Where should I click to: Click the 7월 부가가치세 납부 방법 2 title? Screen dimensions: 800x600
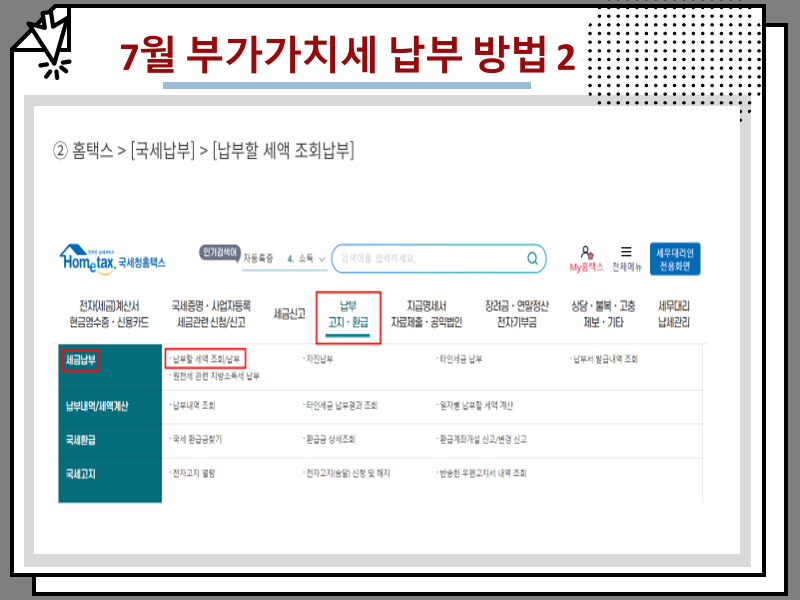(348, 55)
